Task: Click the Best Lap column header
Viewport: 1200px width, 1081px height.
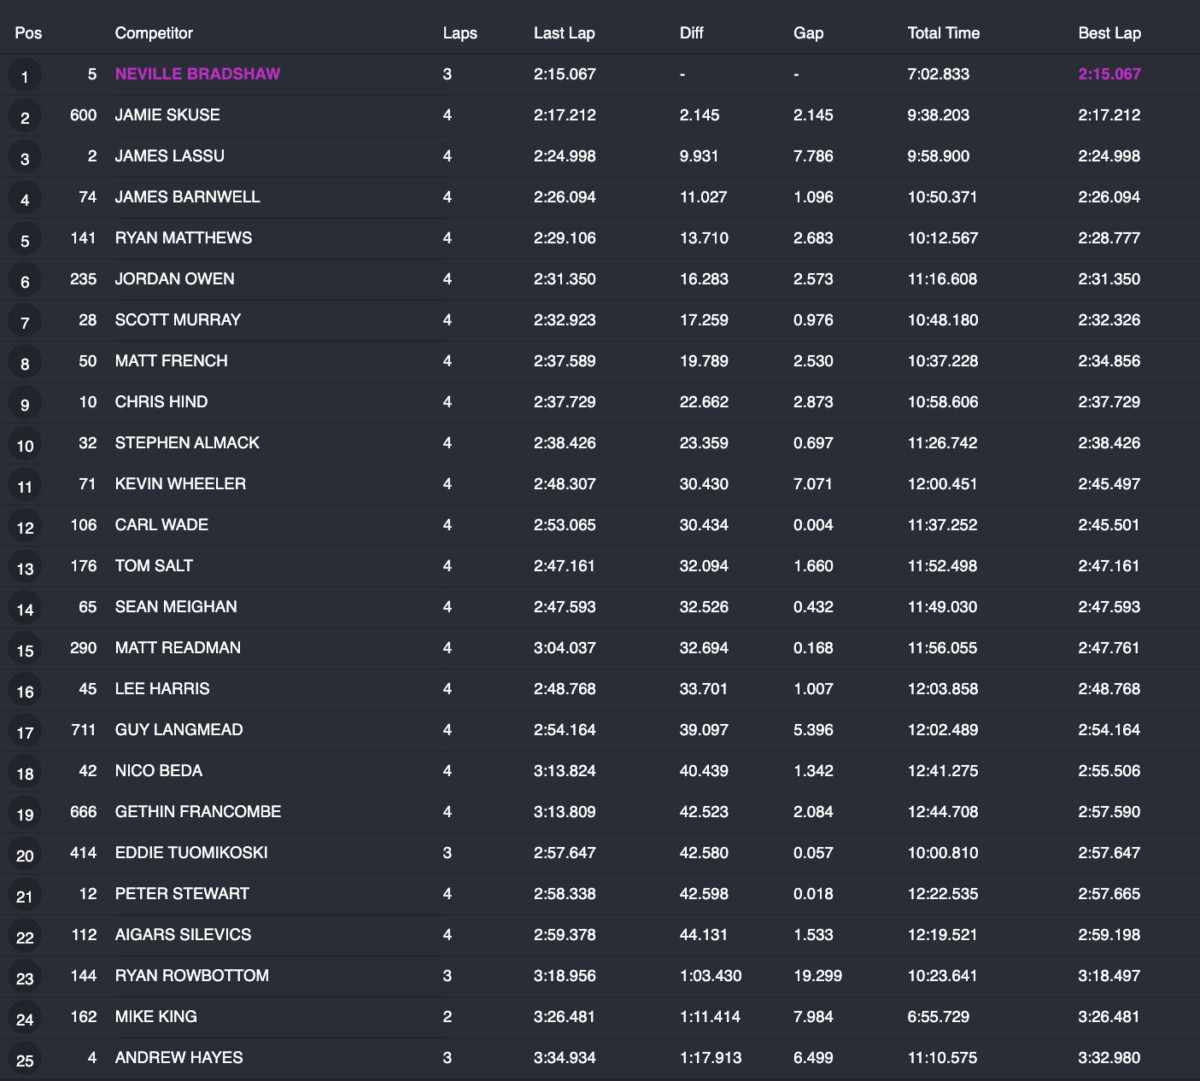Action: [1109, 33]
